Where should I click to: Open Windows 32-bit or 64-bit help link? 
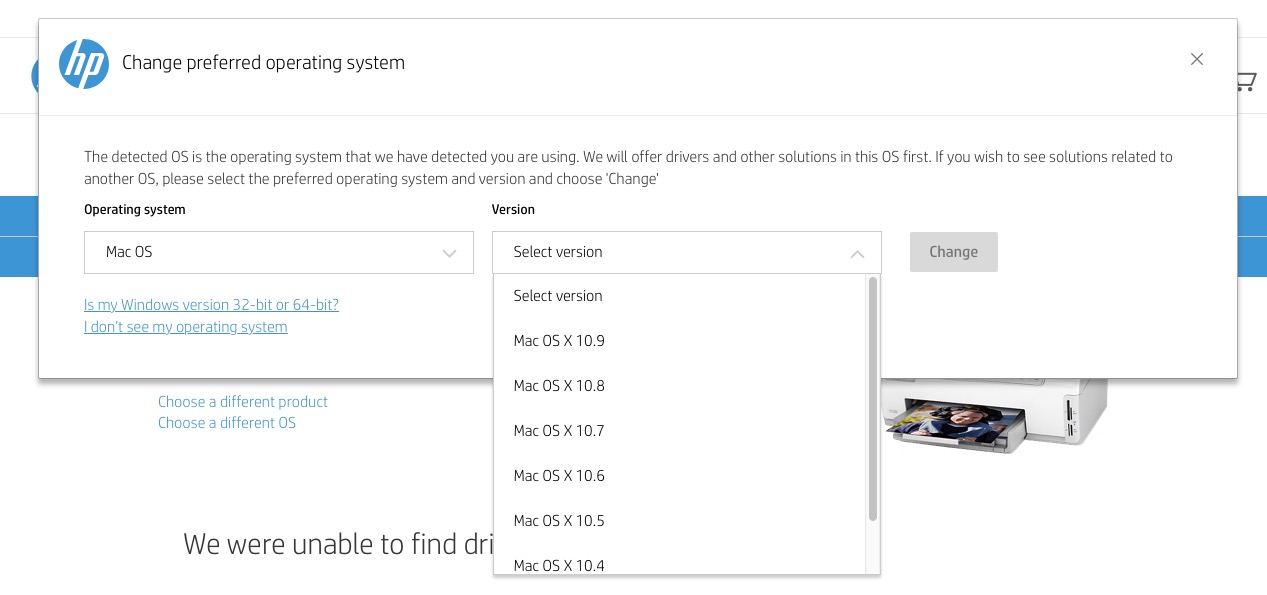point(211,305)
